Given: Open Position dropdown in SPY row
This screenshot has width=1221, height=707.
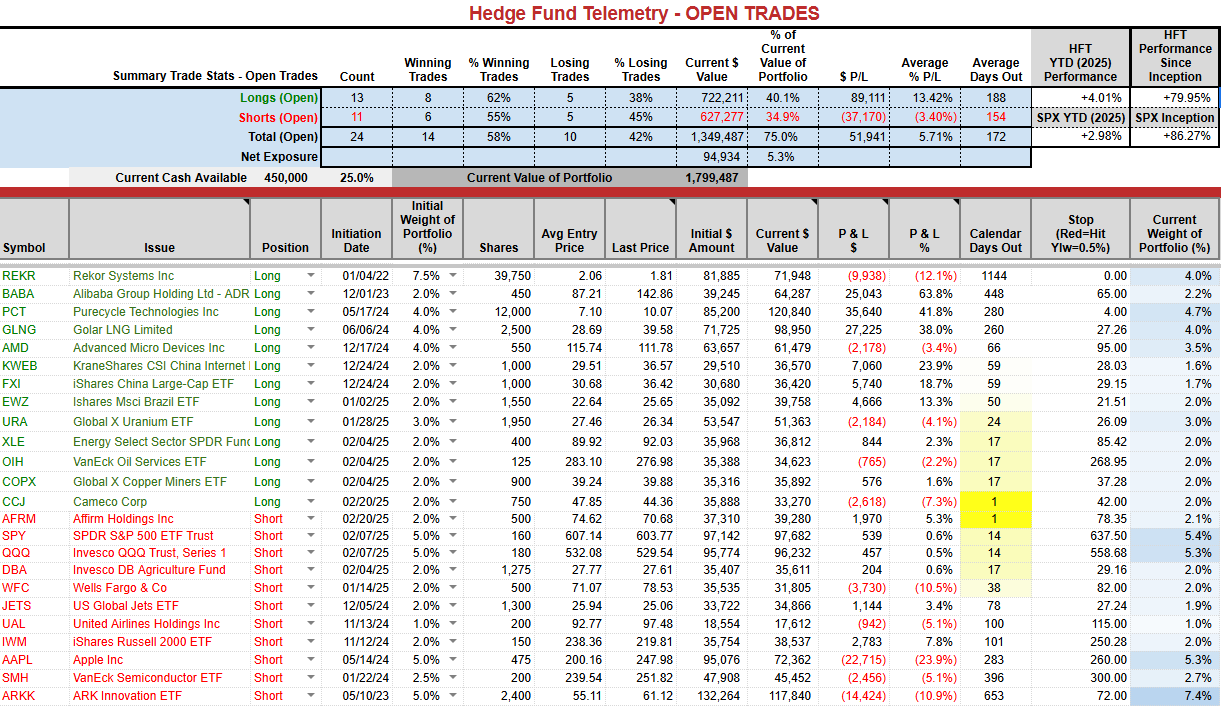Looking at the screenshot, I should coord(310,537).
